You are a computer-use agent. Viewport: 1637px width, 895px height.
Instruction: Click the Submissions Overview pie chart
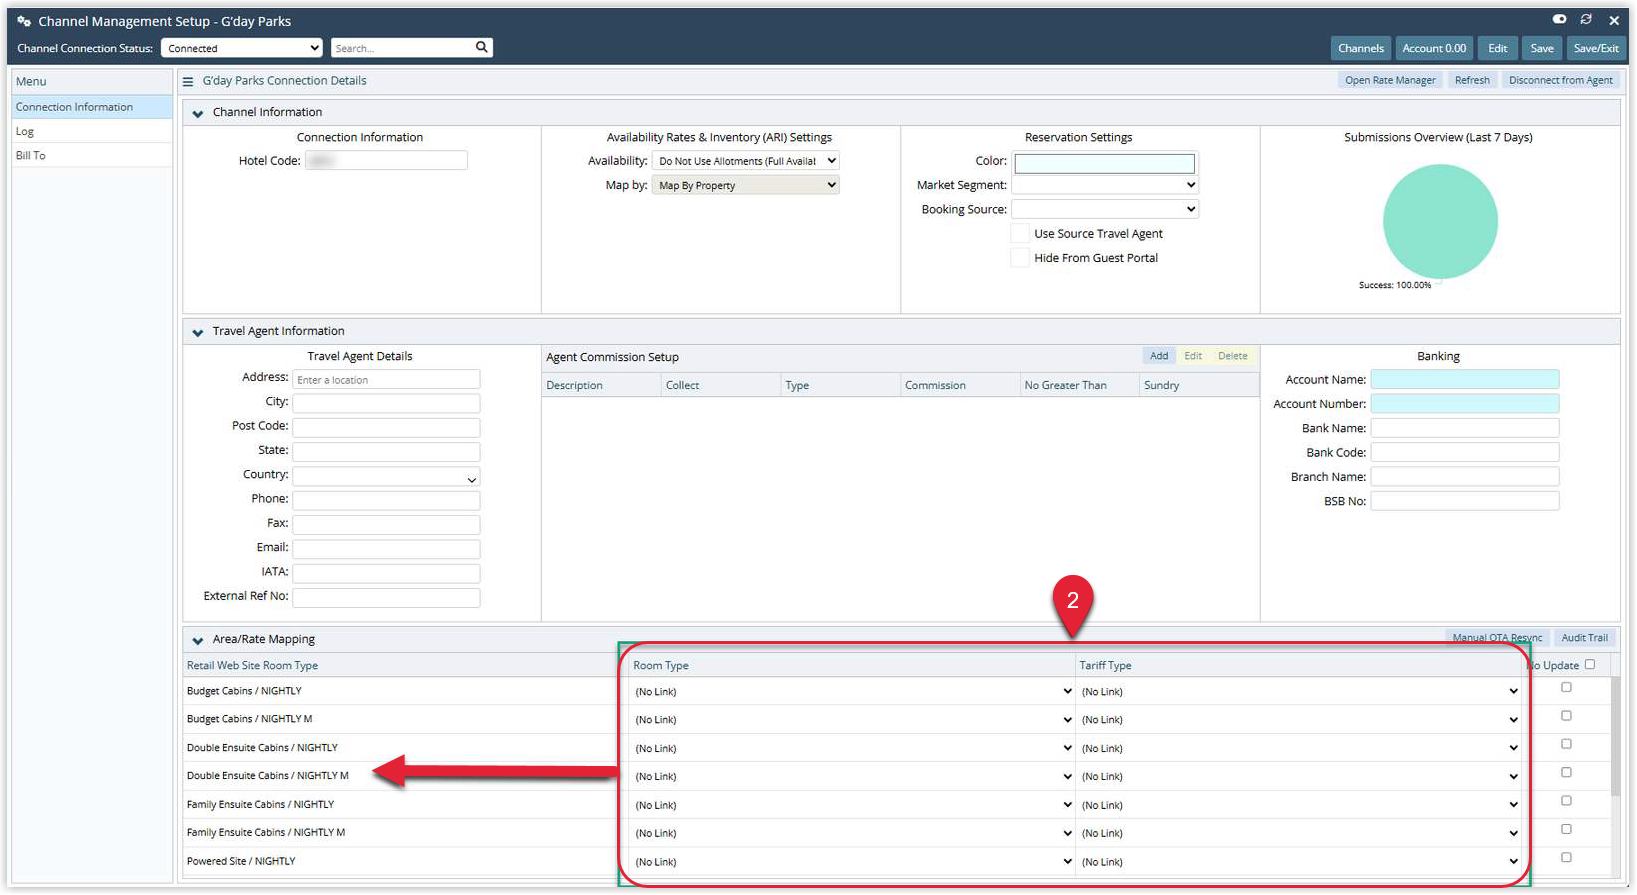pyautogui.click(x=1440, y=222)
